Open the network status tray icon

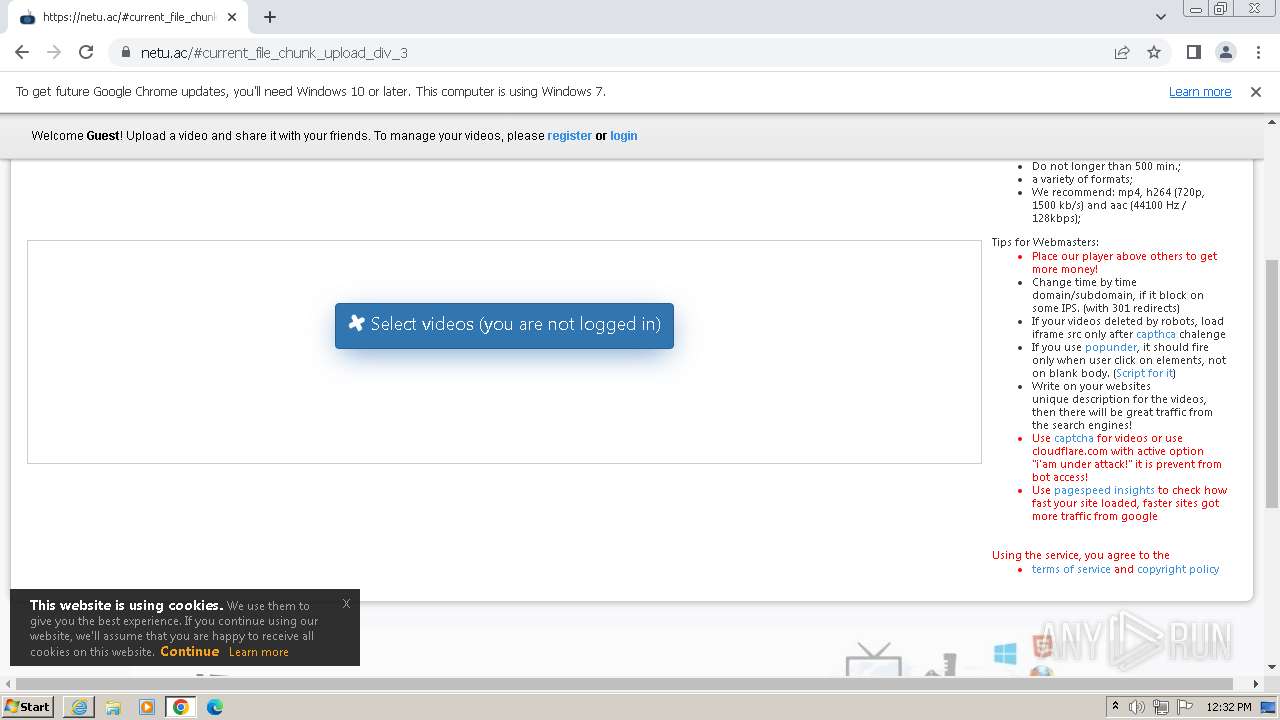(x=1161, y=707)
